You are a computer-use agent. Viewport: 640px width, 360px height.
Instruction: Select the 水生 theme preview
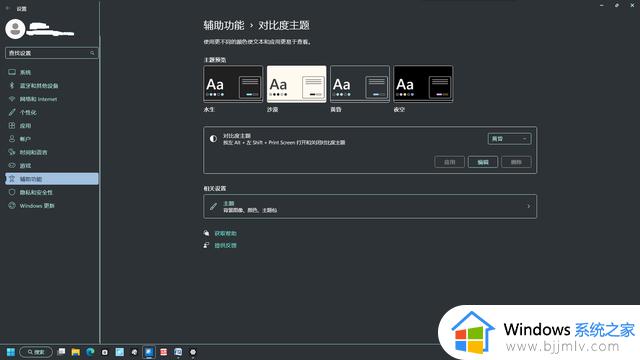click(x=233, y=84)
